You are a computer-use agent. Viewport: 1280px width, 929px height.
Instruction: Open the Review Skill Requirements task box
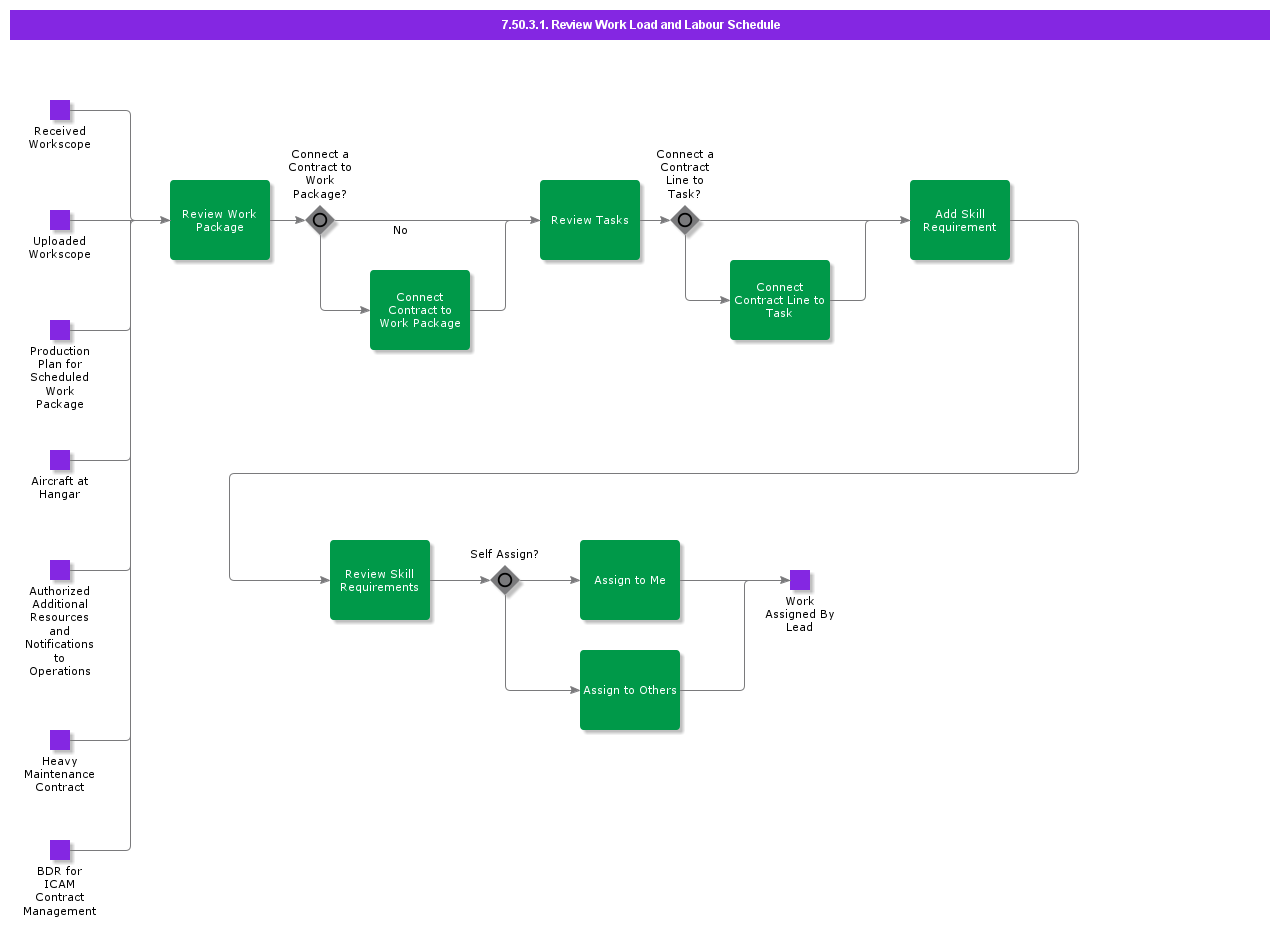(380, 580)
